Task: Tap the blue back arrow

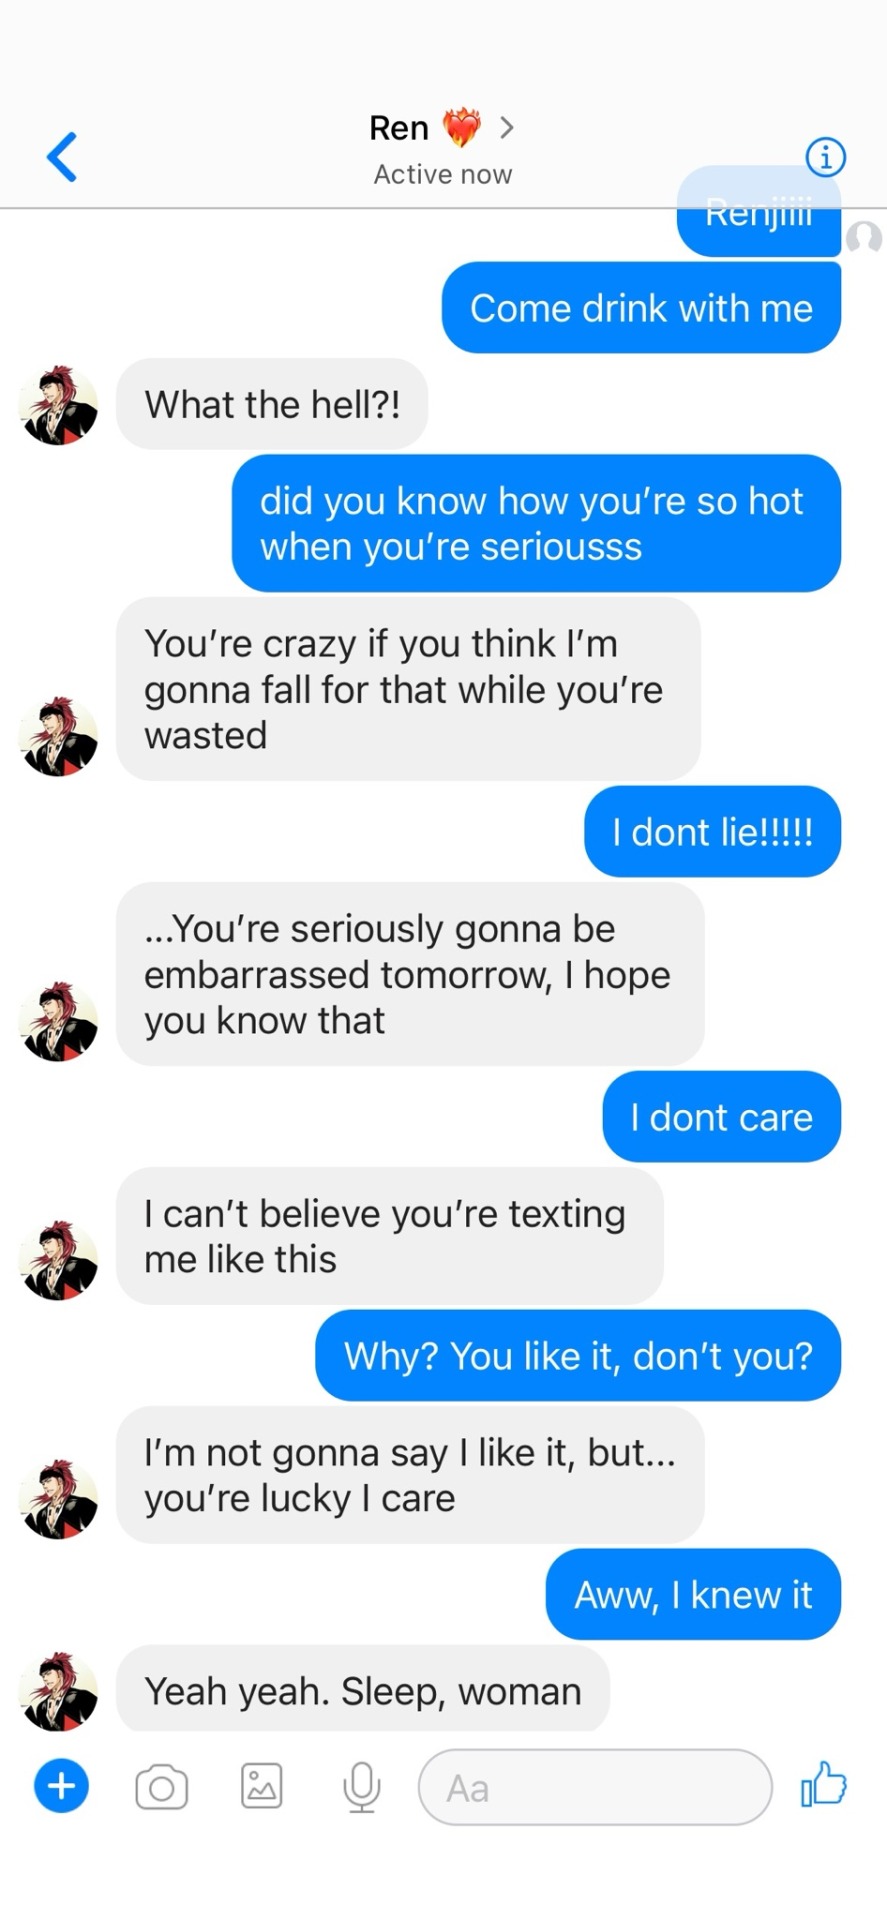Action: click(62, 157)
